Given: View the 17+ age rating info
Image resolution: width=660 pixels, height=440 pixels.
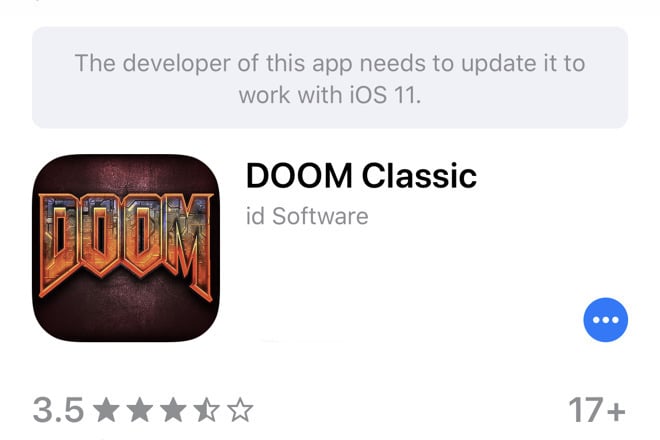Looking at the screenshot, I should pos(597,410).
